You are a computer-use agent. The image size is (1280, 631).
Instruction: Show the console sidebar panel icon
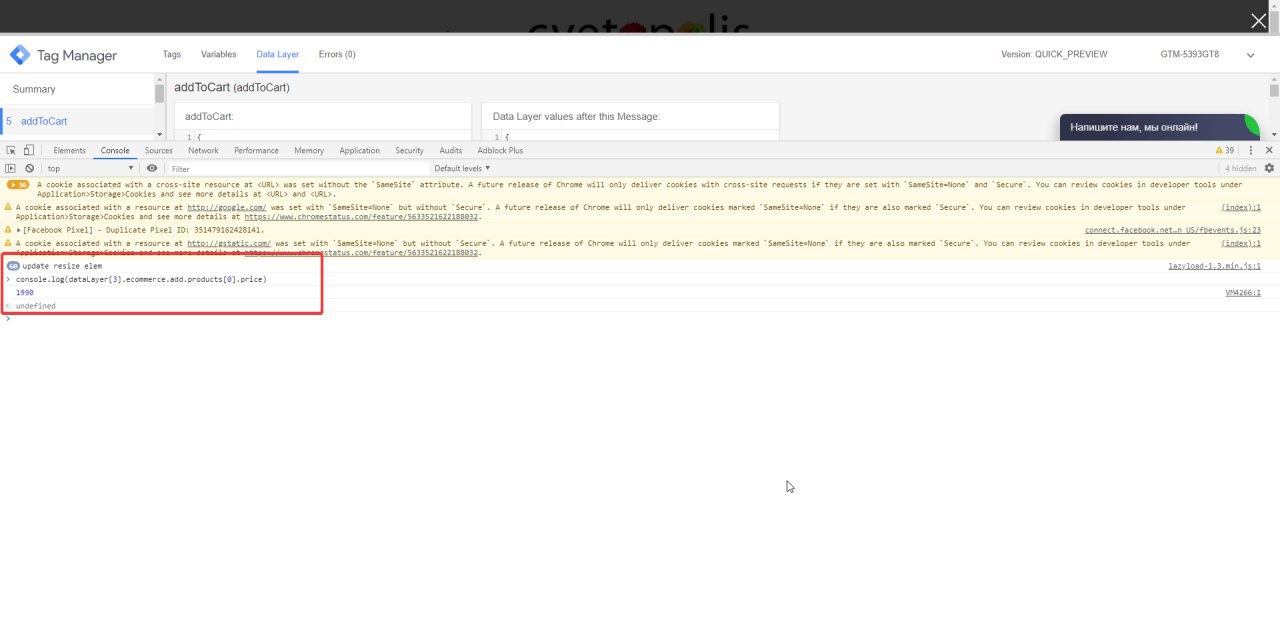point(10,168)
